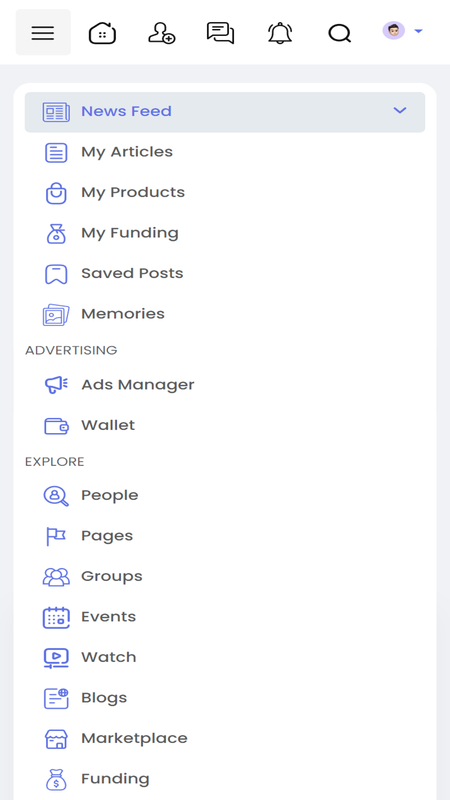This screenshot has height=800, width=450.
Task: Open the user avatar dropdown
Action: click(403, 31)
